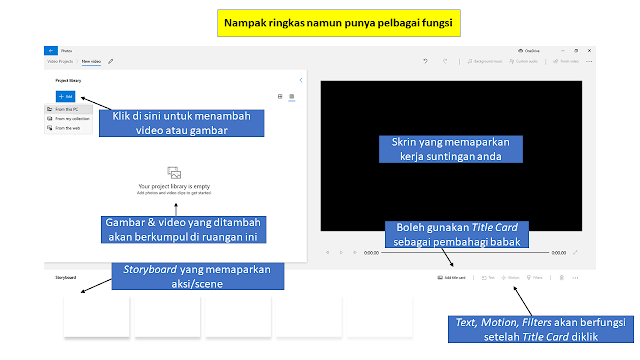This screenshot has height=360, width=640.
Task: Click the blue back arrow in Photos
Action: pyautogui.click(x=51, y=51)
